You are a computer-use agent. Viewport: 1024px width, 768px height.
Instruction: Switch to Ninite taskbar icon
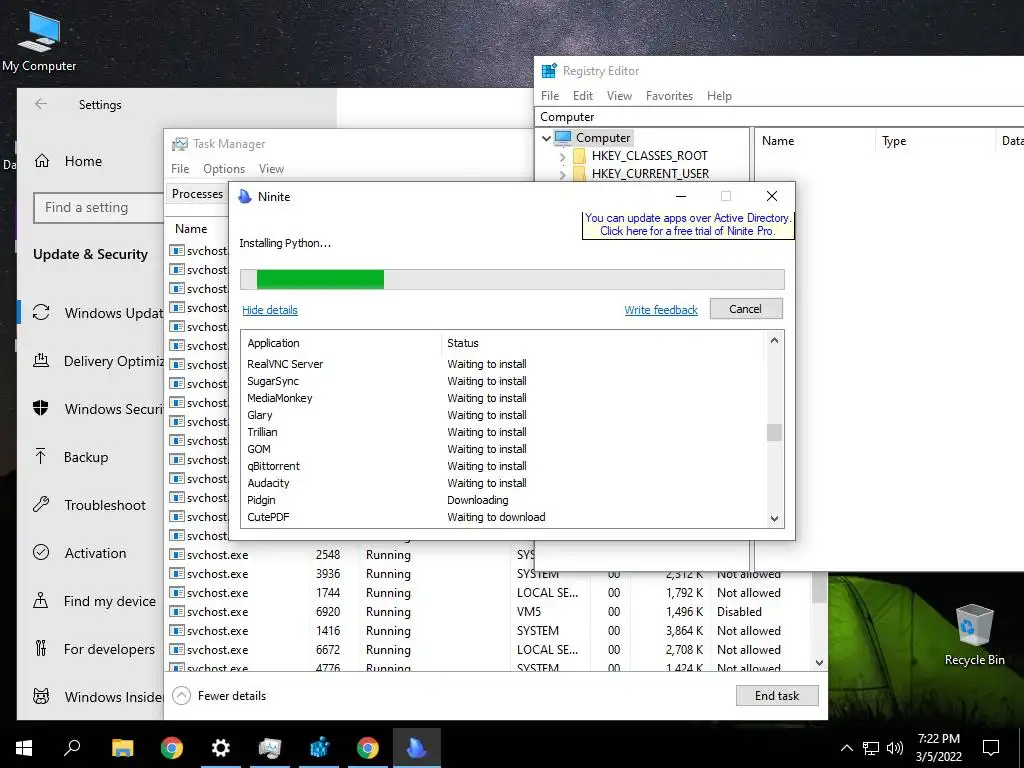click(x=417, y=748)
